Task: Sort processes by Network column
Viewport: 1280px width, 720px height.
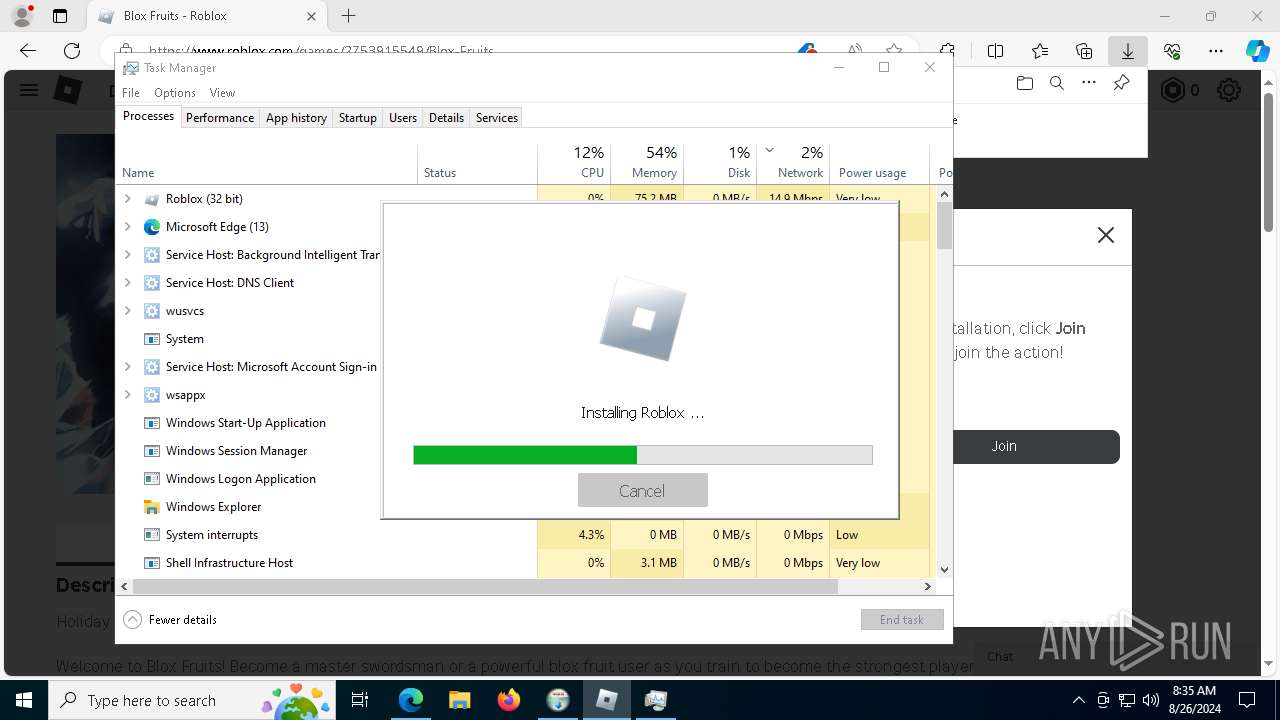Action: (x=793, y=163)
